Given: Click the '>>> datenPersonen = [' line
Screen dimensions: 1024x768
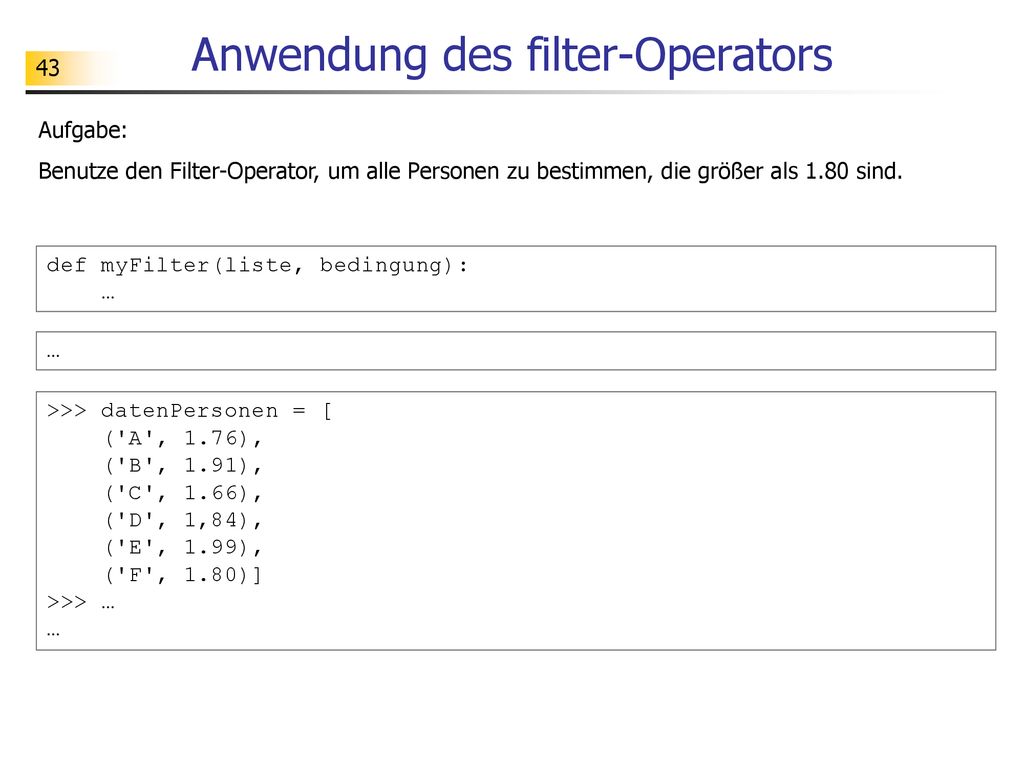Looking at the screenshot, I should [190, 411].
